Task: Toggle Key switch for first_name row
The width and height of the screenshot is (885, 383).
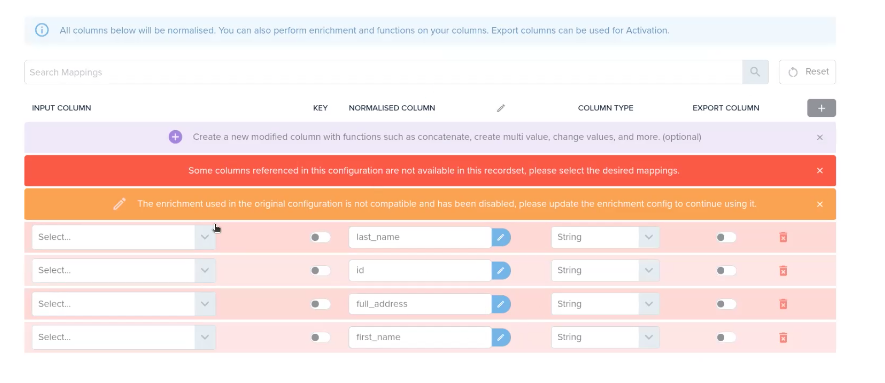Action: (320, 338)
